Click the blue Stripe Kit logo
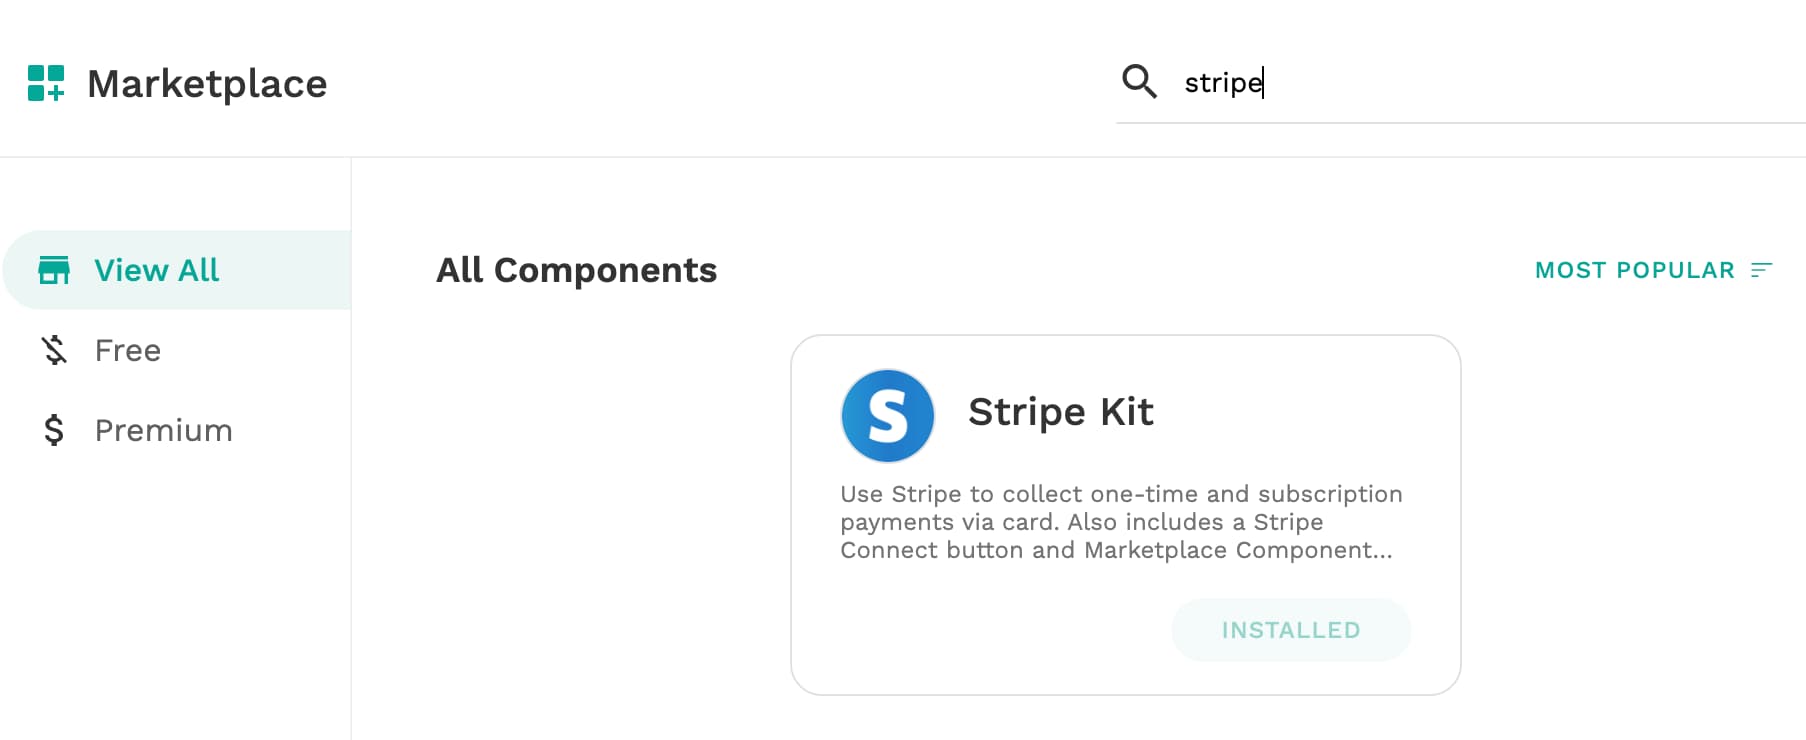Image resolution: width=1806 pixels, height=740 pixels. tap(888, 416)
